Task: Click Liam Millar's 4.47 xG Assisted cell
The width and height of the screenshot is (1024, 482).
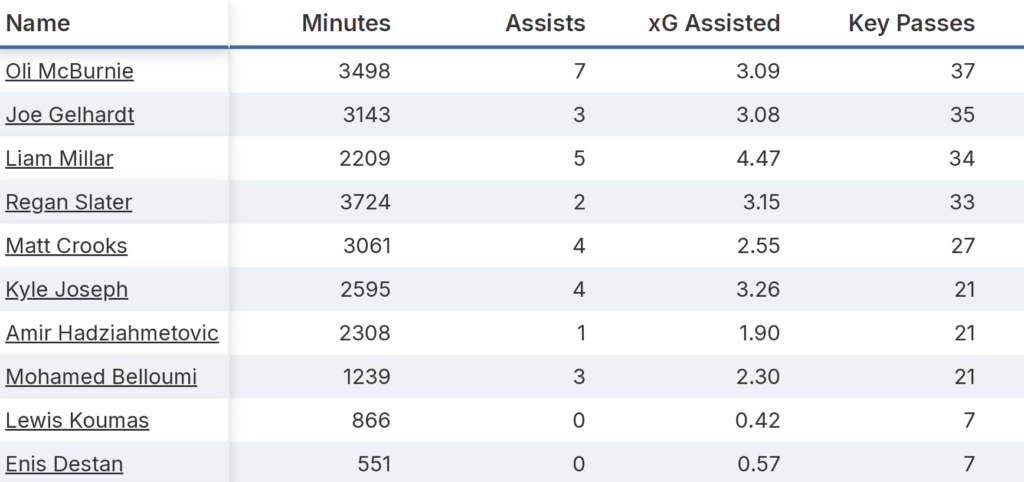Action: point(758,158)
